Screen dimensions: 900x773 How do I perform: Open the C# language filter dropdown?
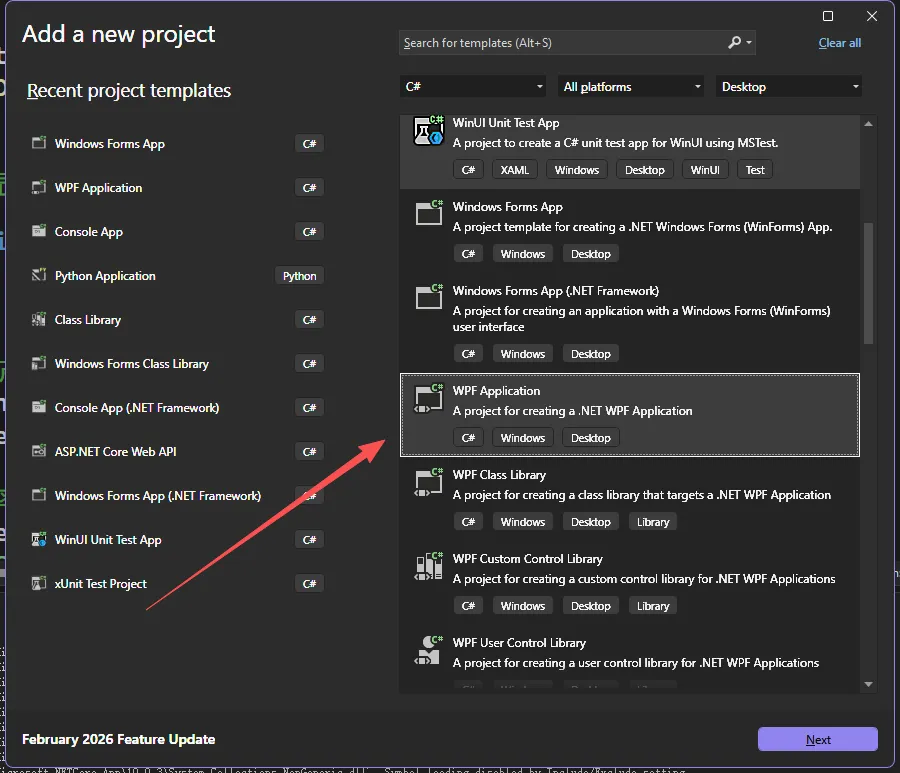tap(473, 87)
